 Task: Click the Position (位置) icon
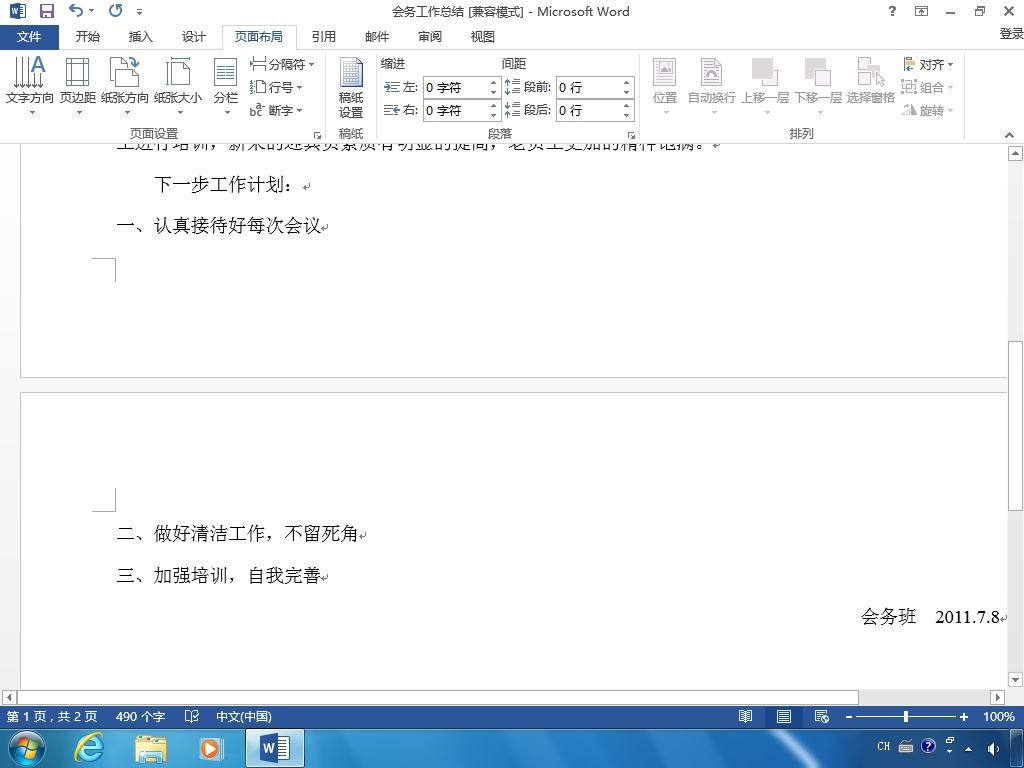pyautogui.click(x=665, y=86)
